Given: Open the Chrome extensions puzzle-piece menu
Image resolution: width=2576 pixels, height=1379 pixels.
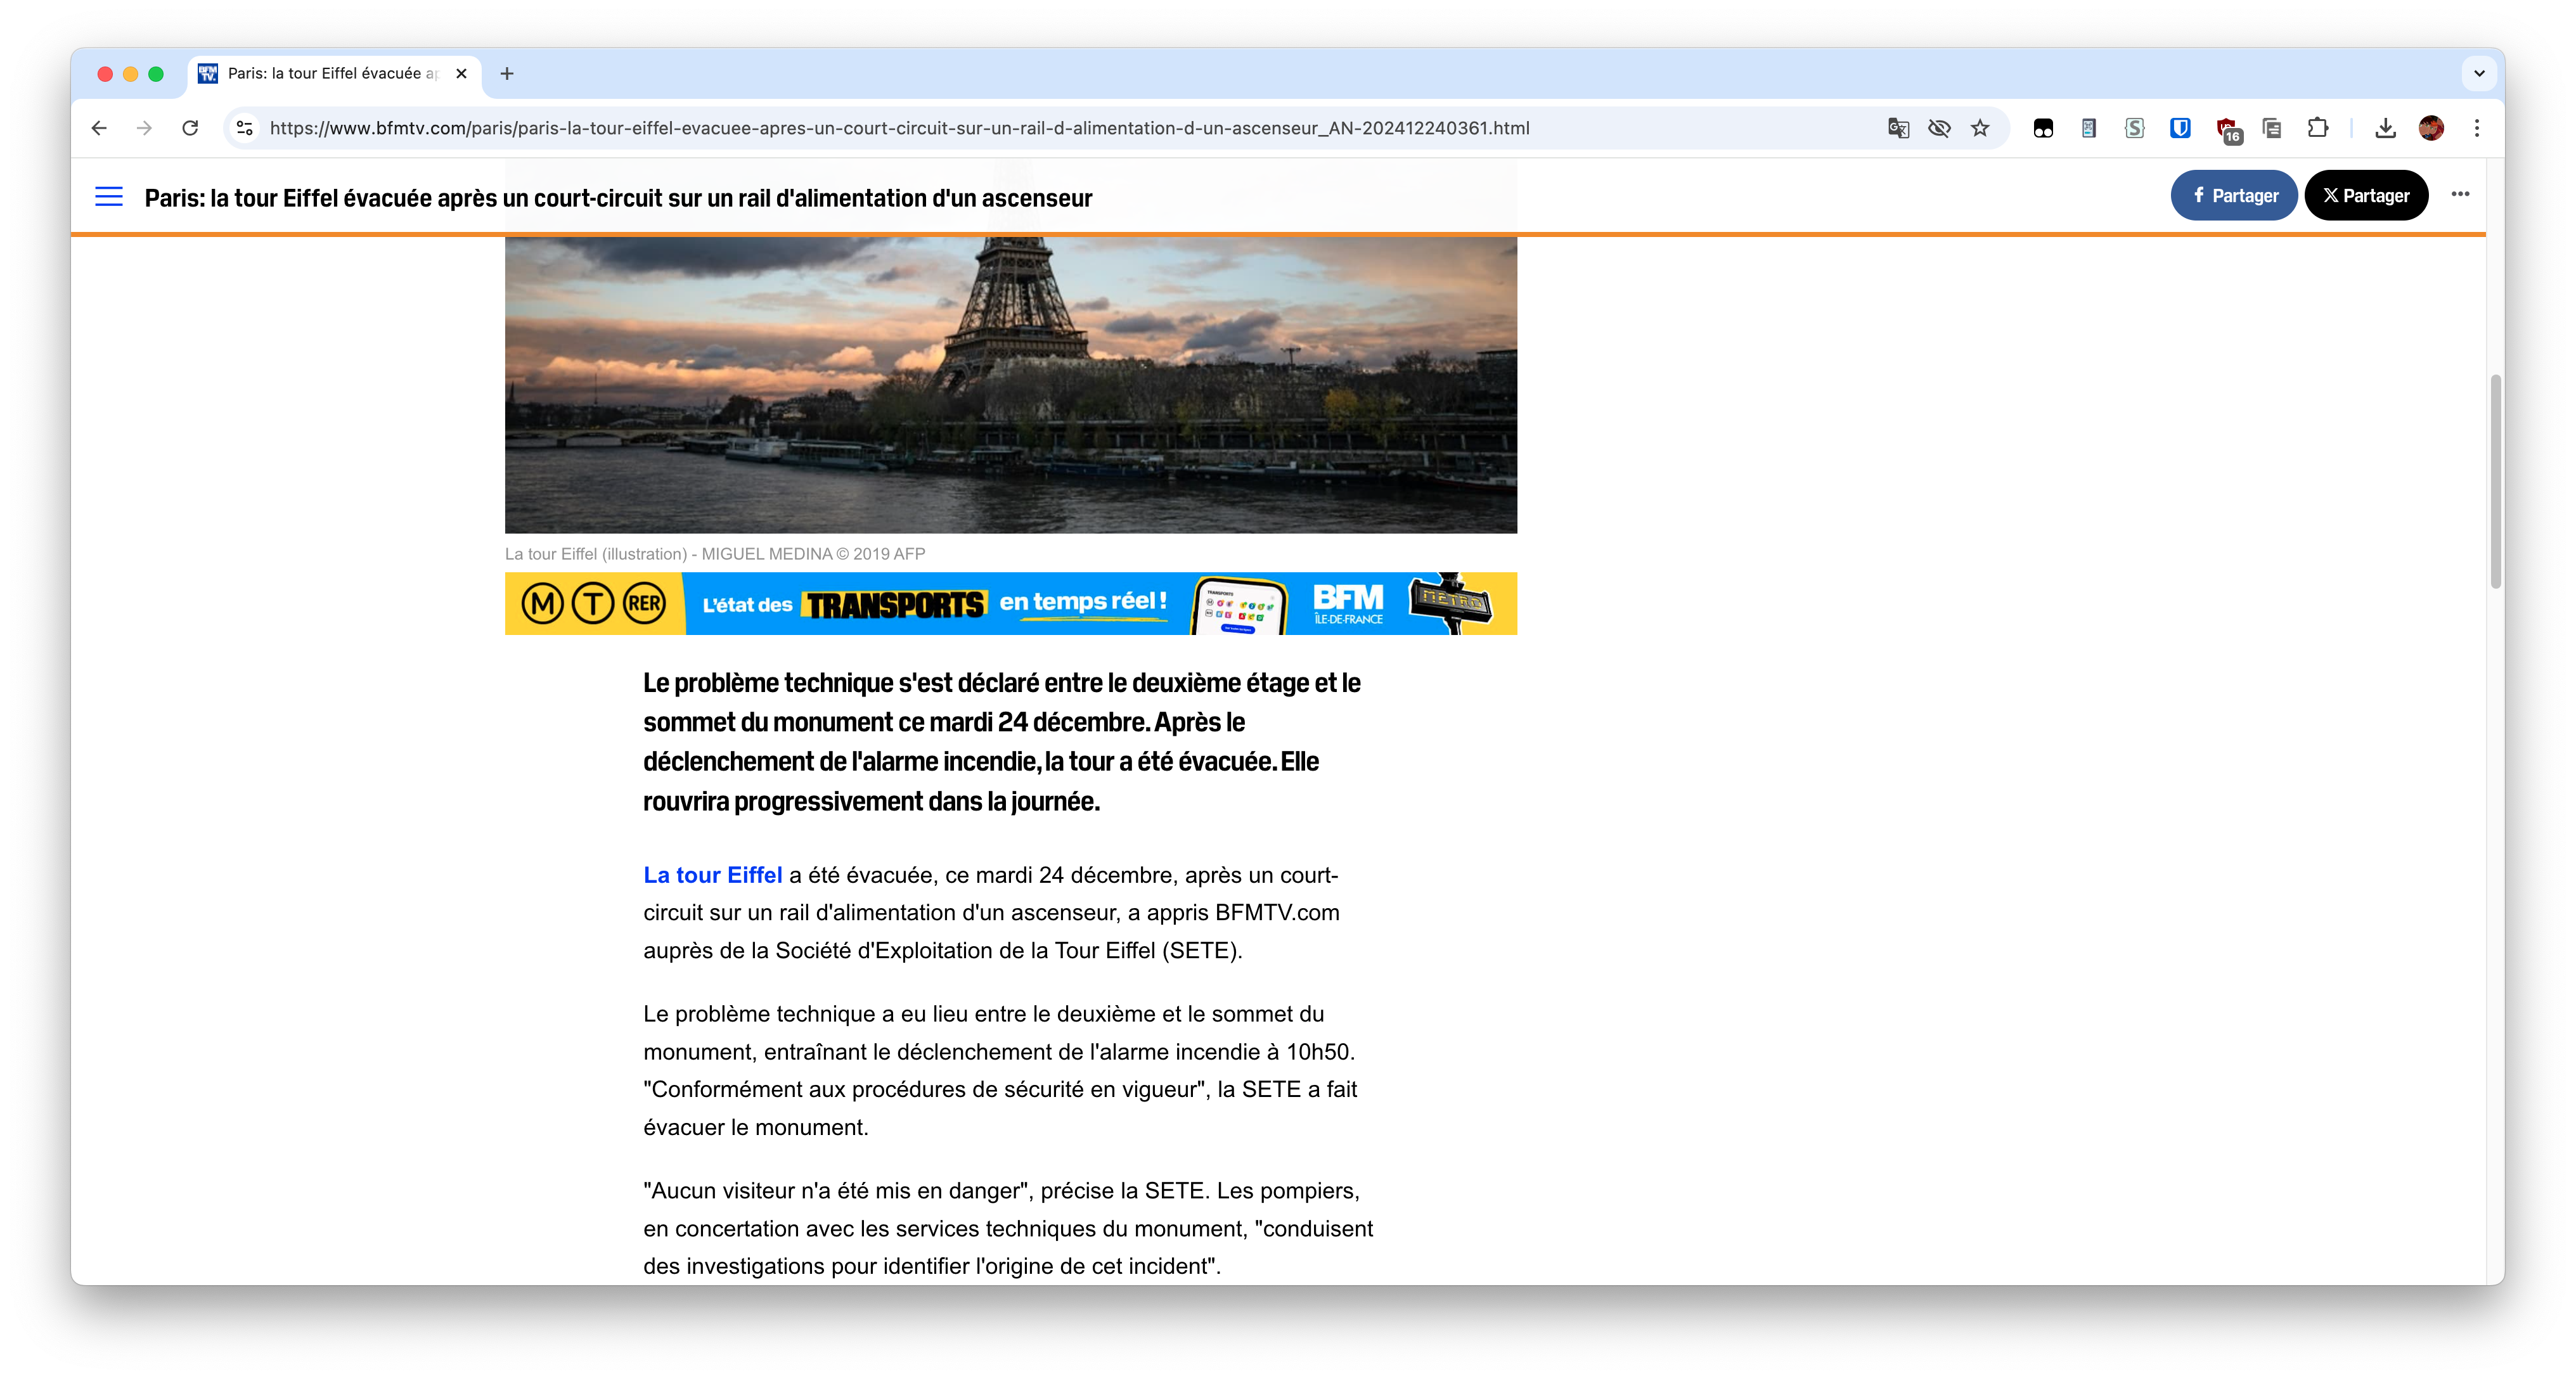Looking at the screenshot, I should (x=2318, y=128).
